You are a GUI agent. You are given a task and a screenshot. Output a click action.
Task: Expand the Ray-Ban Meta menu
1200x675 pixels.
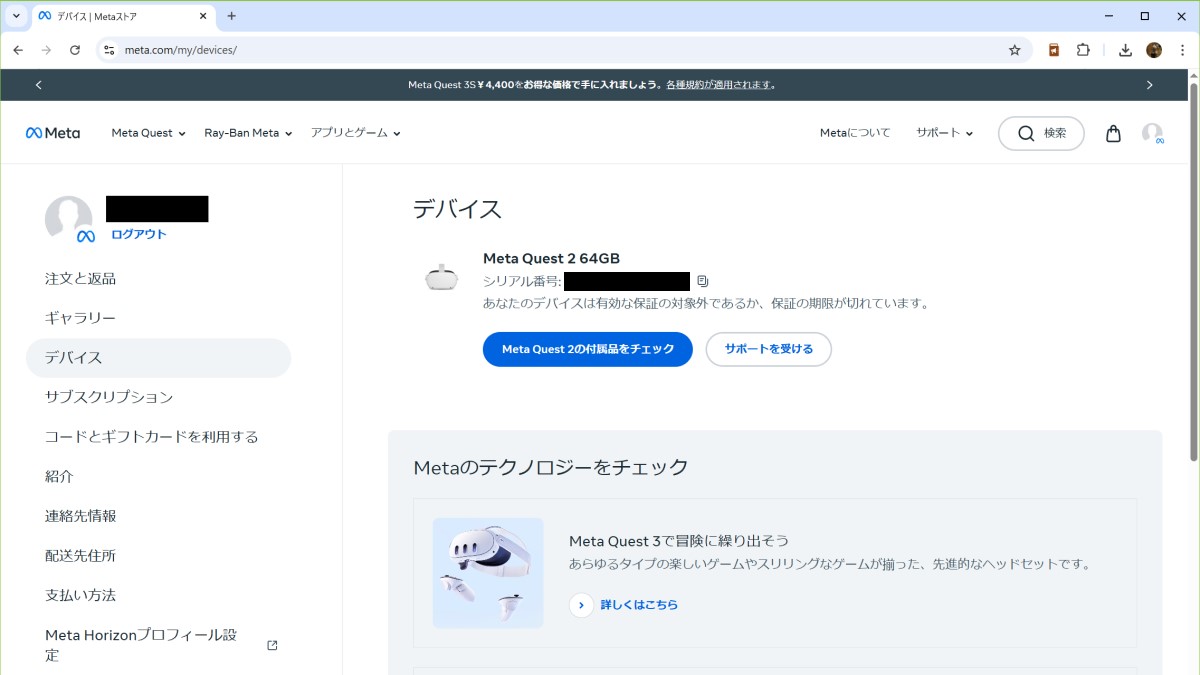tap(248, 133)
